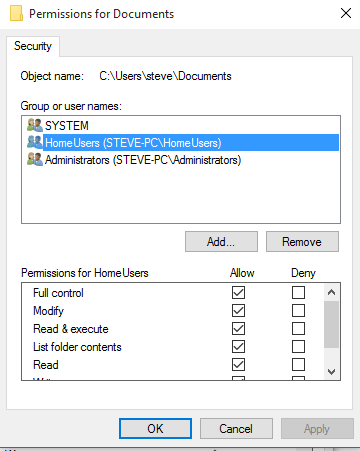This screenshot has height=451, width=360.
Task: Click the SYSTEM group users icon
Action: (35, 125)
